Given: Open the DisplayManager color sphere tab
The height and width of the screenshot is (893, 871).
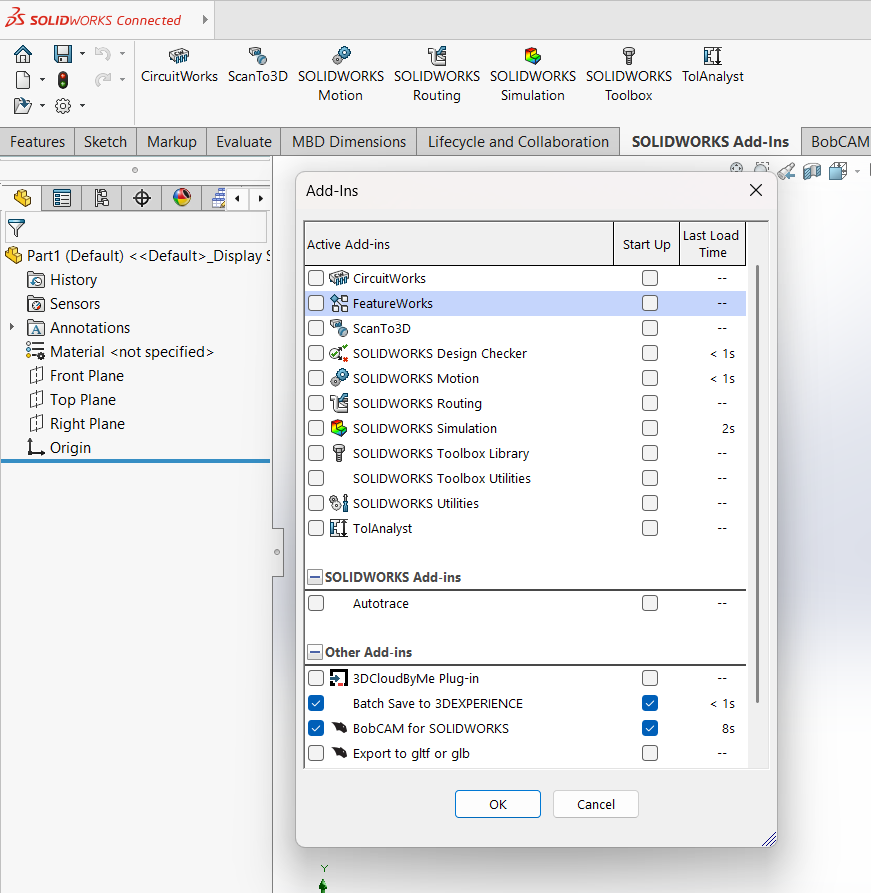Looking at the screenshot, I should tap(182, 198).
